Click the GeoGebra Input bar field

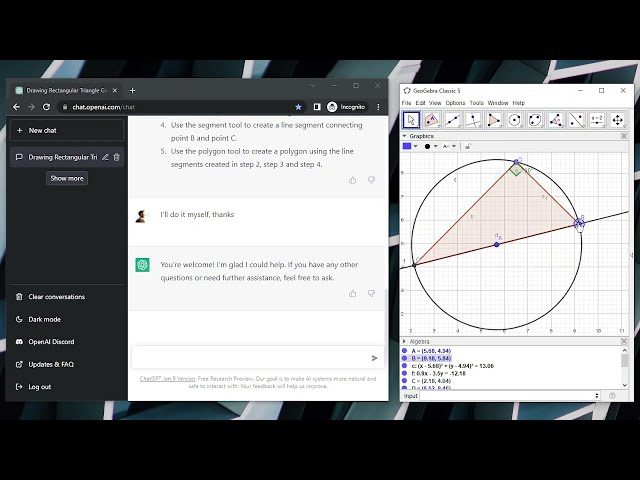(506, 396)
